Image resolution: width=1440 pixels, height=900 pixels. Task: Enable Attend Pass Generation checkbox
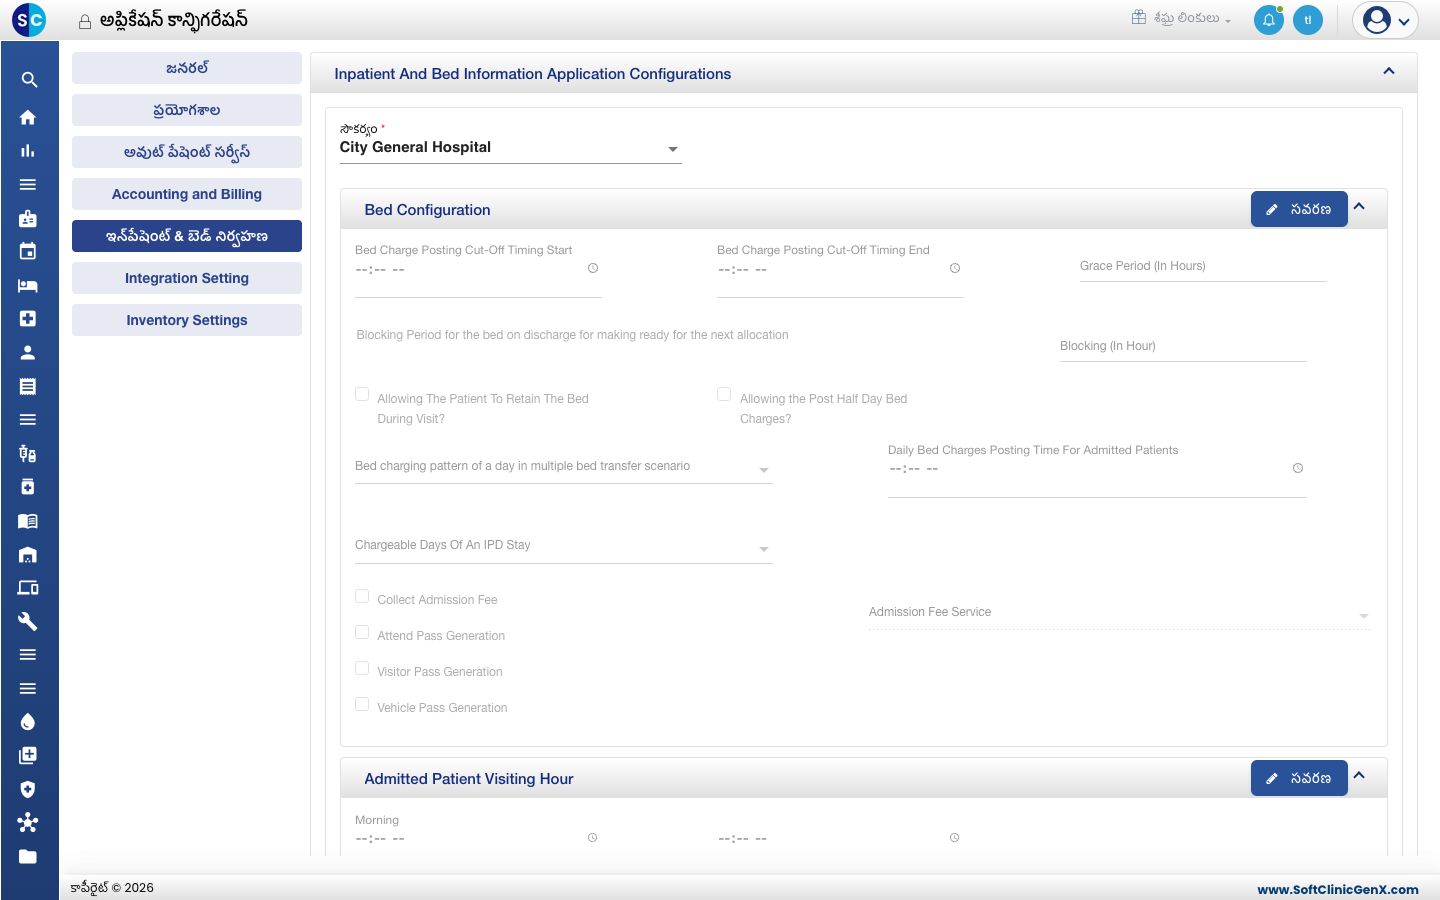(x=362, y=632)
